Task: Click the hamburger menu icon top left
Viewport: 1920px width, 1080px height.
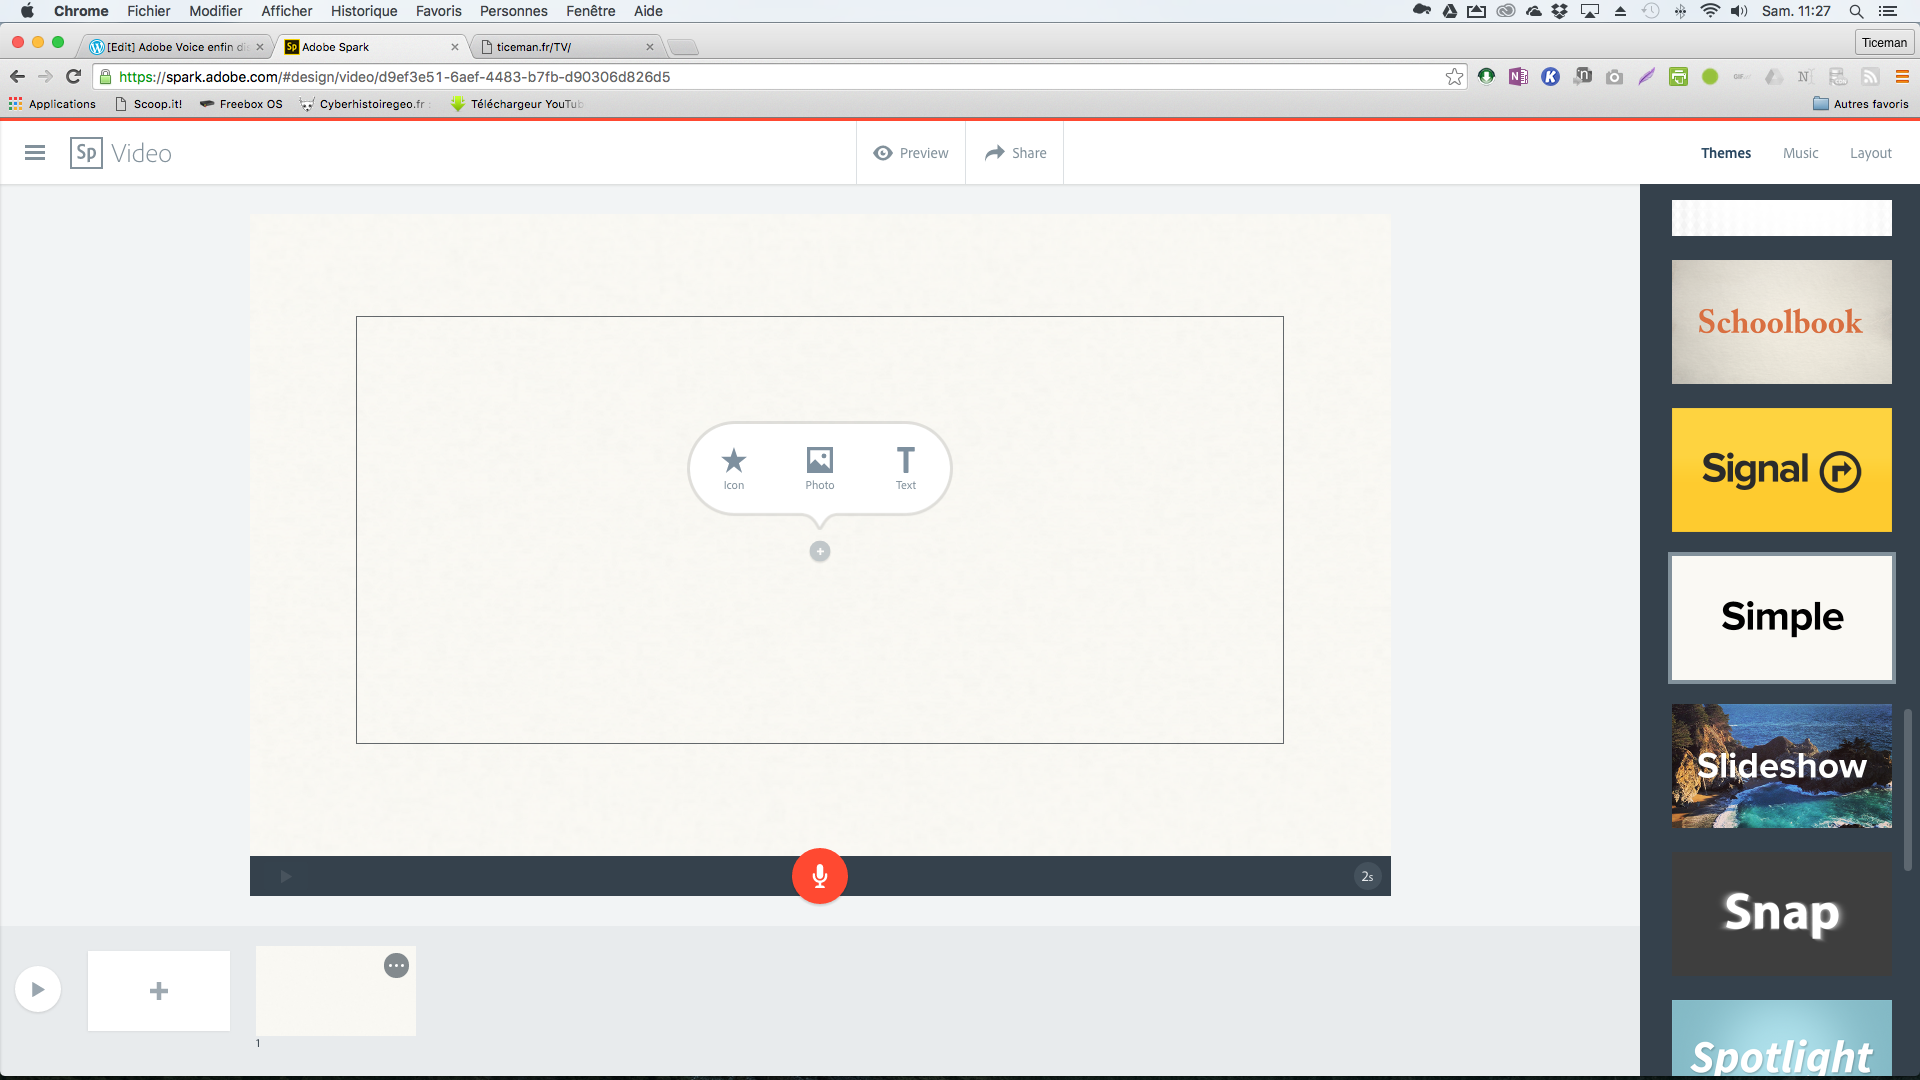Action: (x=34, y=153)
